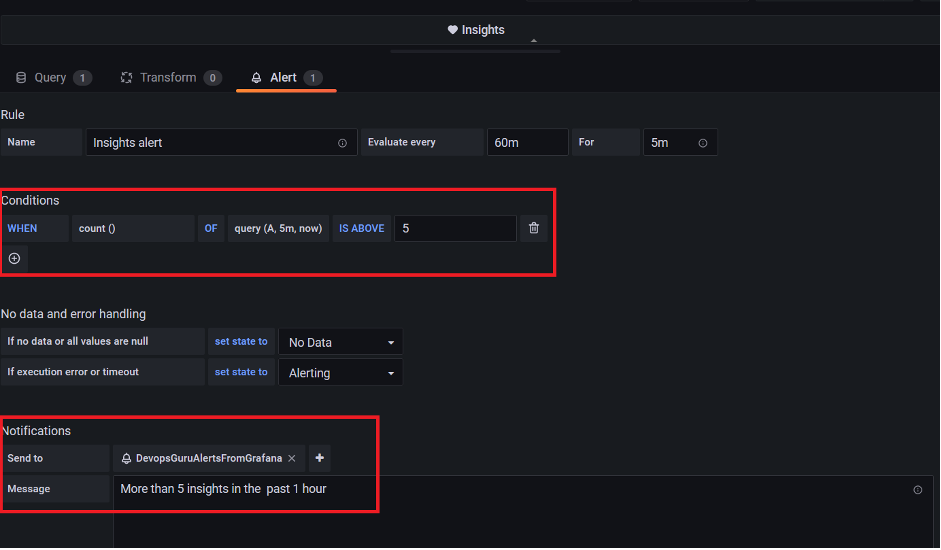
Task: Add a new condition with the plus circle
Action: (x=14, y=259)
